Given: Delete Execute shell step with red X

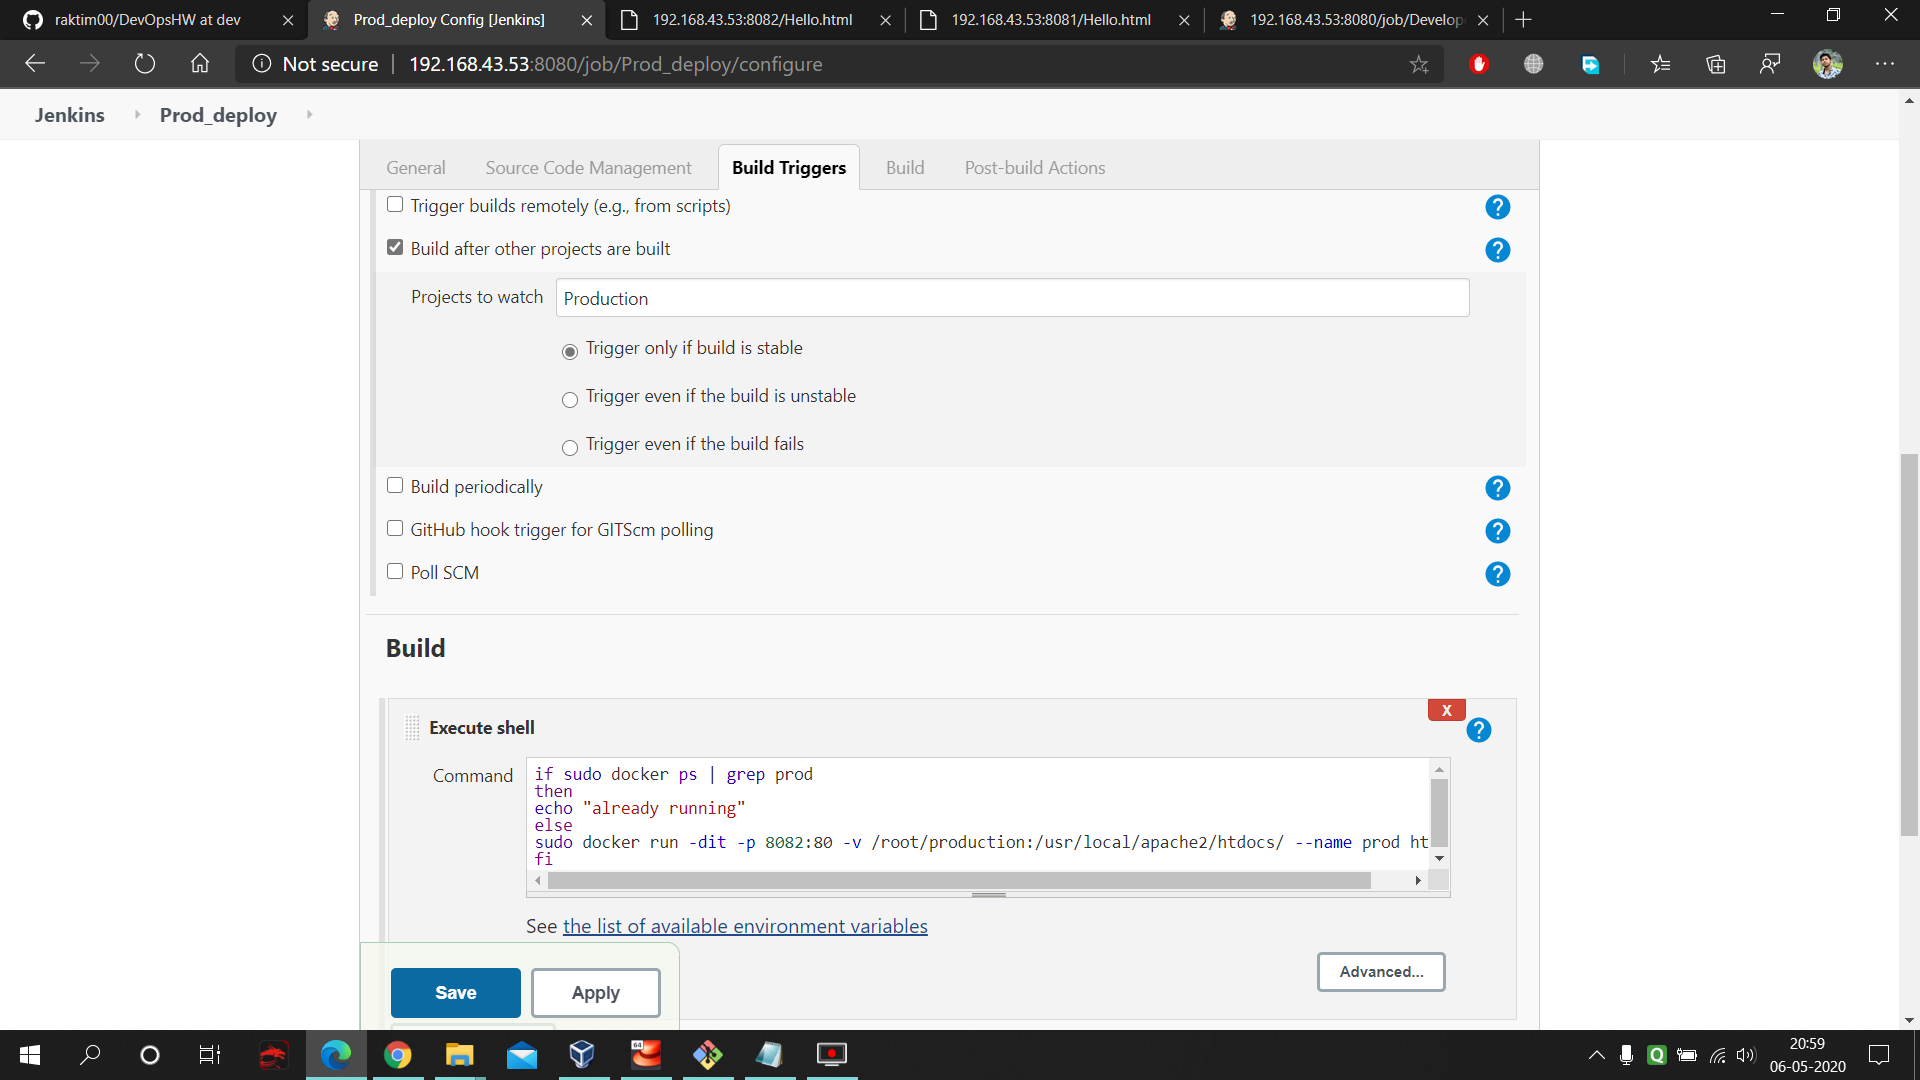Looking at the screenshot, I should [1446, 710].
